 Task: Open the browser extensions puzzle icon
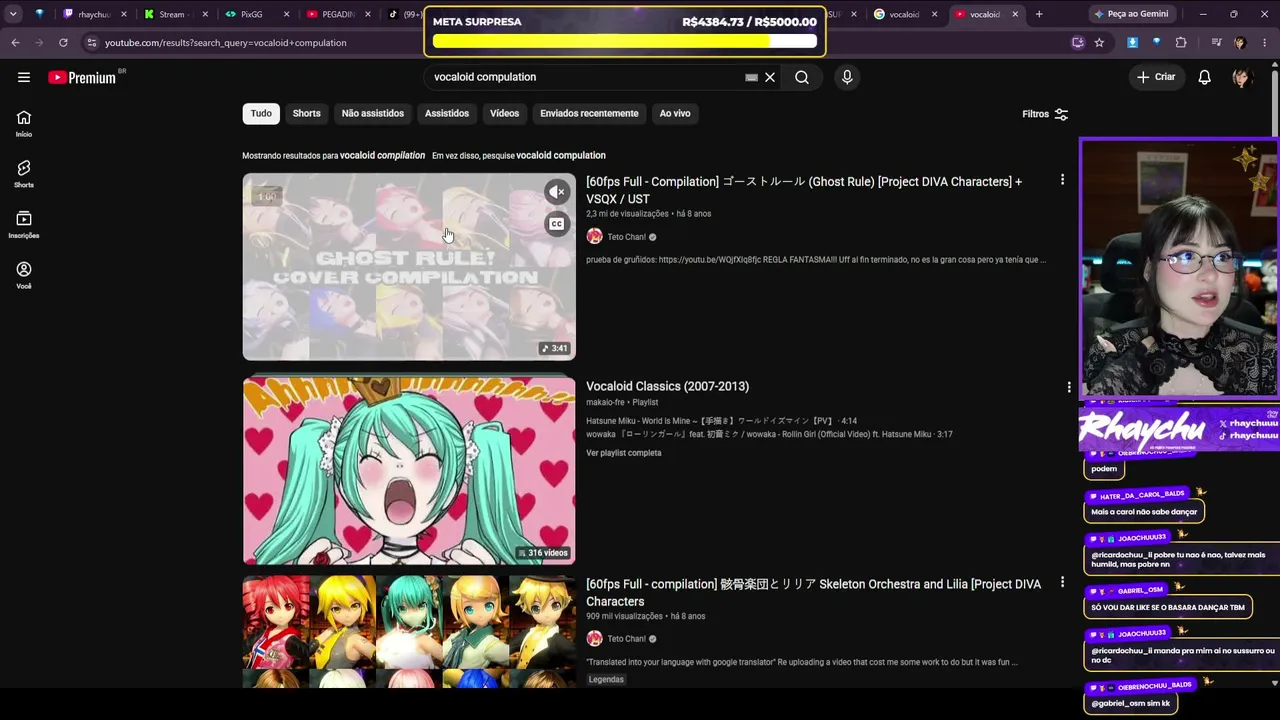pos(1181,43)
